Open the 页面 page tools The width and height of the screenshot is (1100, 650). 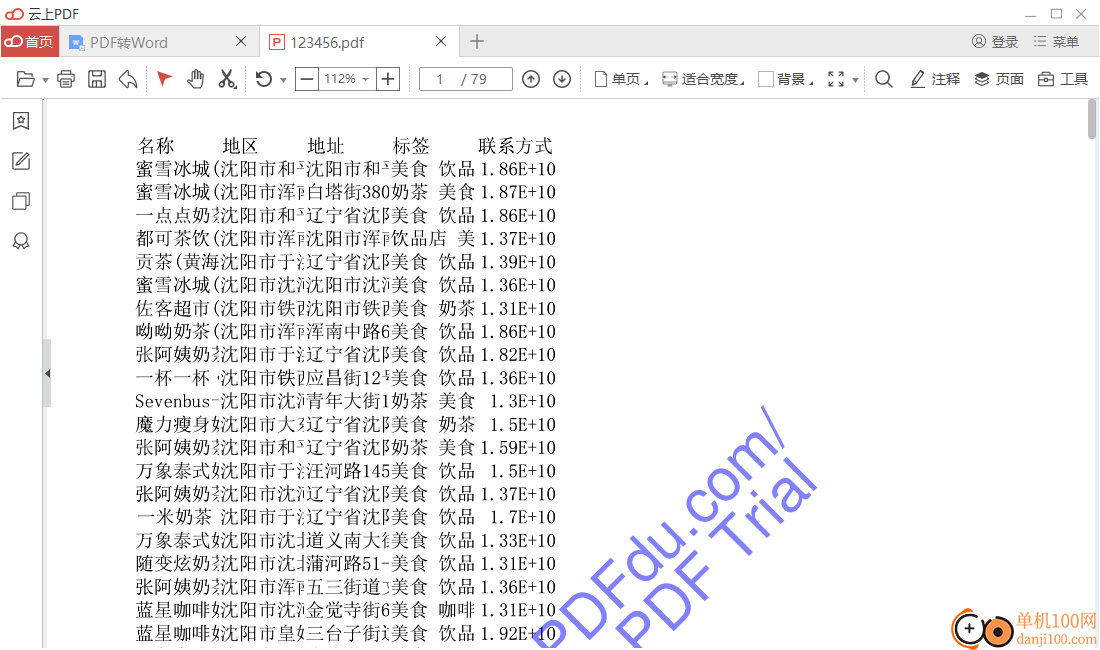point(1000,79)
